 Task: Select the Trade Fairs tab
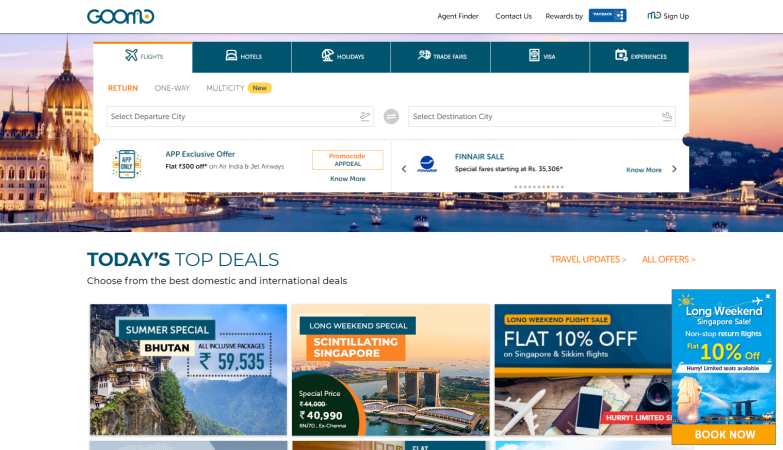pos(440,57)
